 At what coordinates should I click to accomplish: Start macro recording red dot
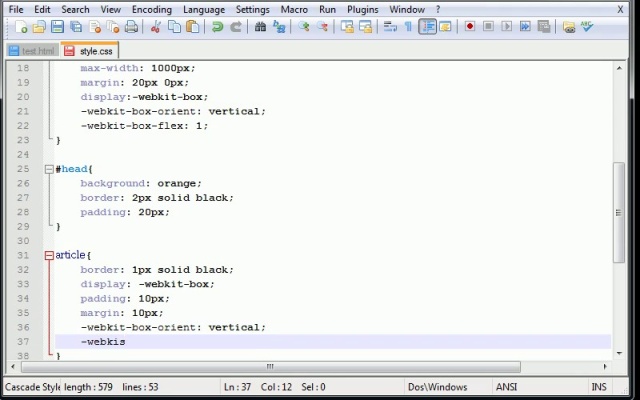[x=470, y=27]
